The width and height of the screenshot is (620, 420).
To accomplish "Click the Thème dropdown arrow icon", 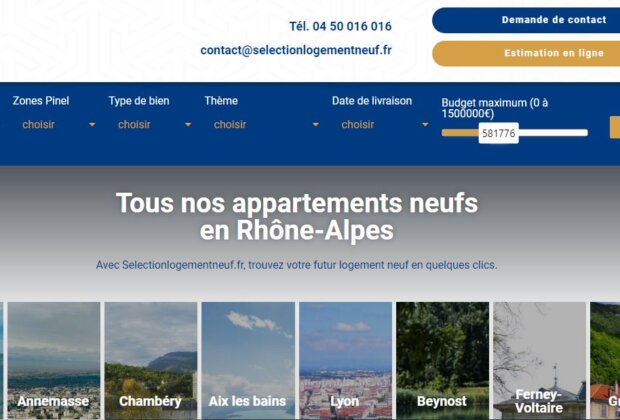I will (x=316, y=125).
